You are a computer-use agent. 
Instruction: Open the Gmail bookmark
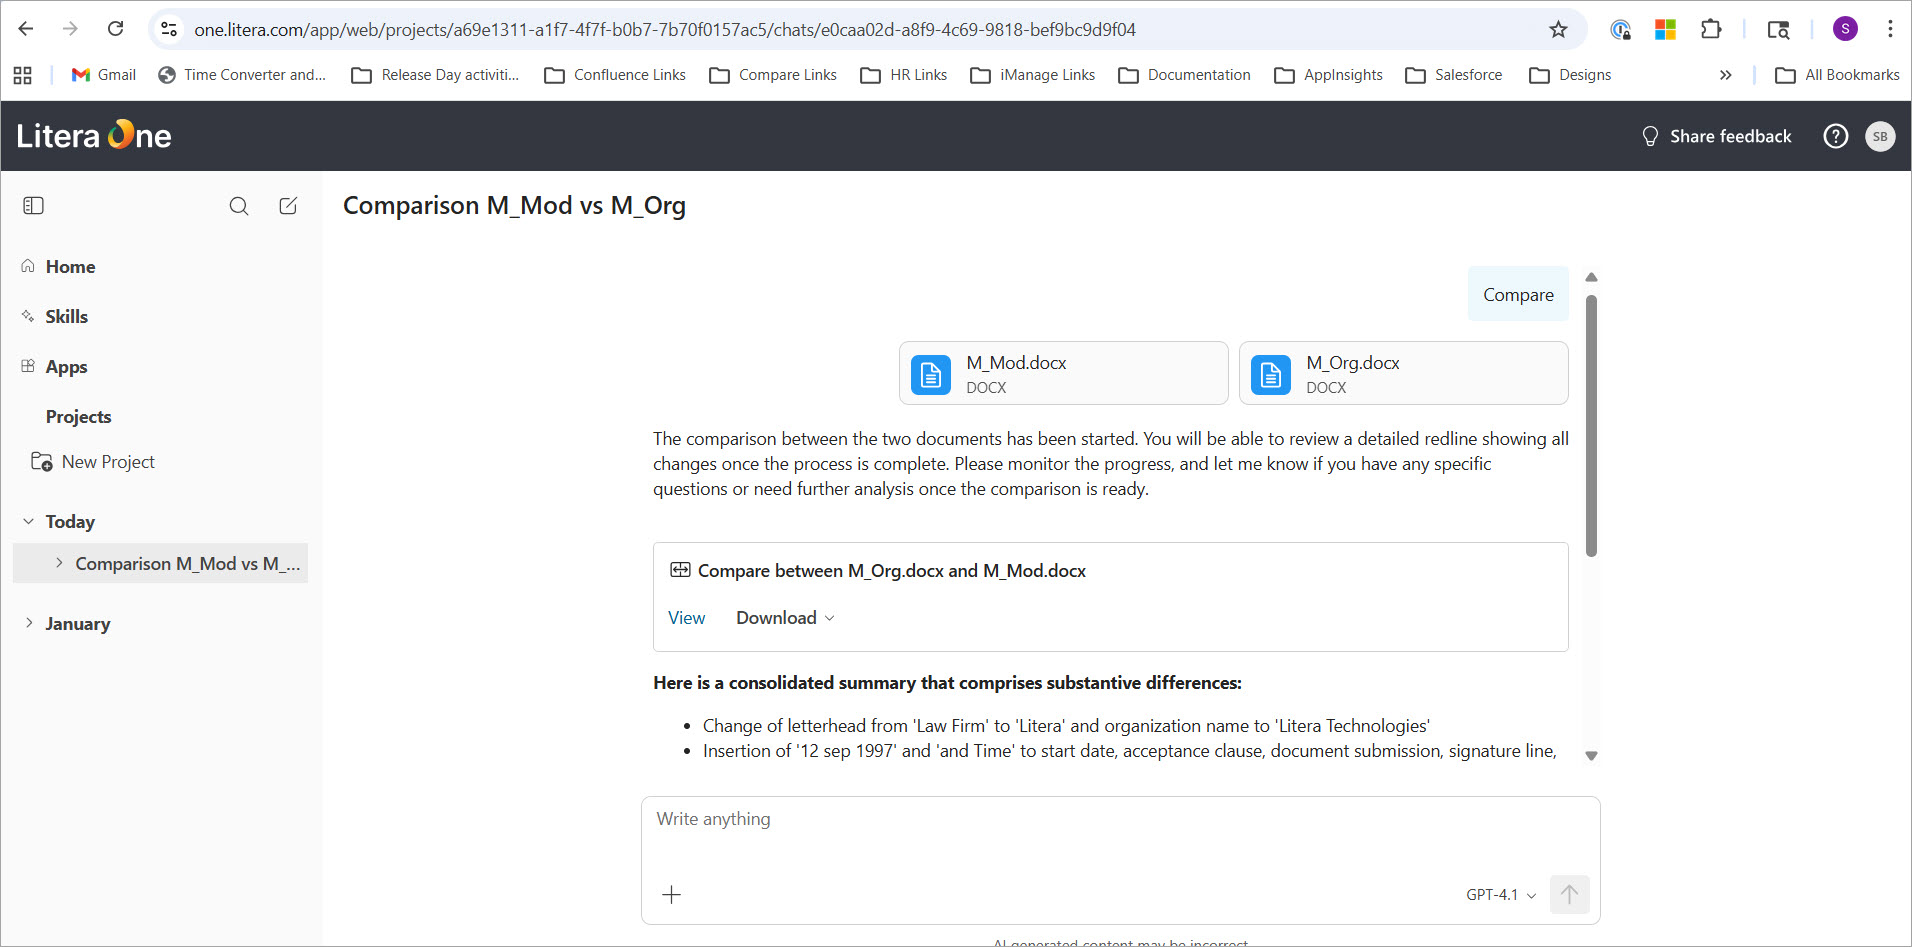coord(104,75)
